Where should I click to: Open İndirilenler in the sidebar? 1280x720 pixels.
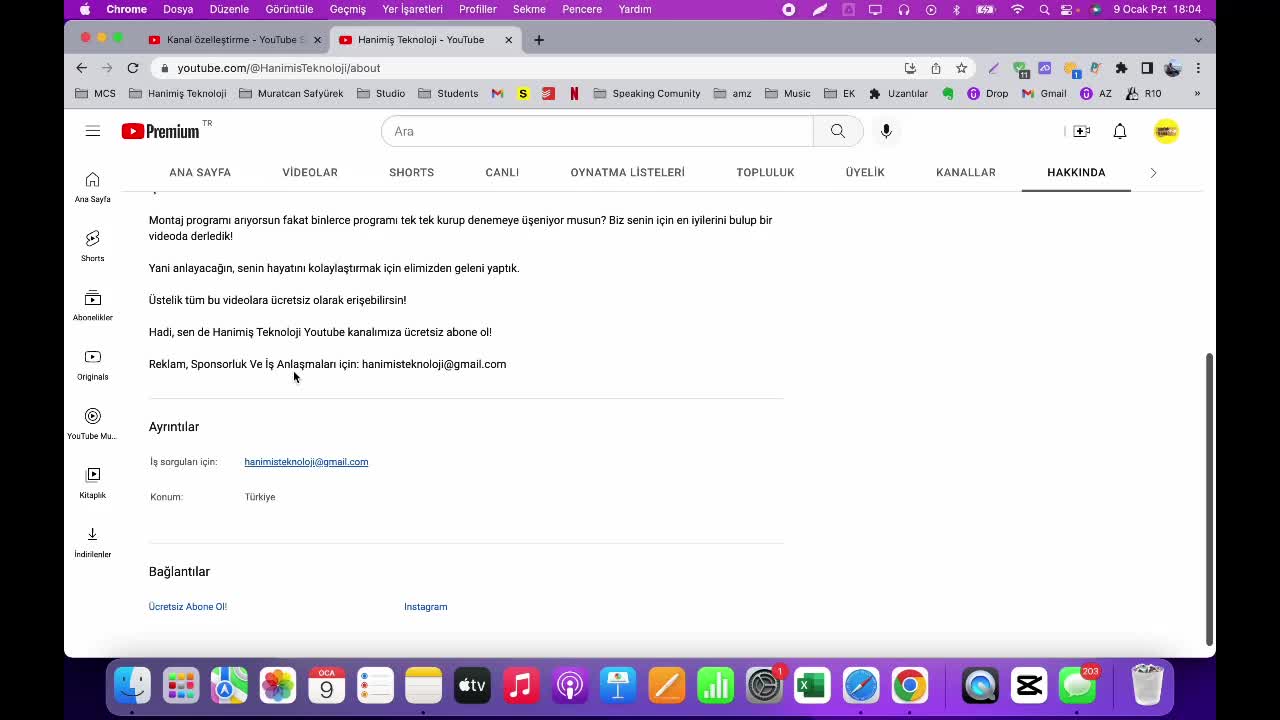[x=92, y=542]
